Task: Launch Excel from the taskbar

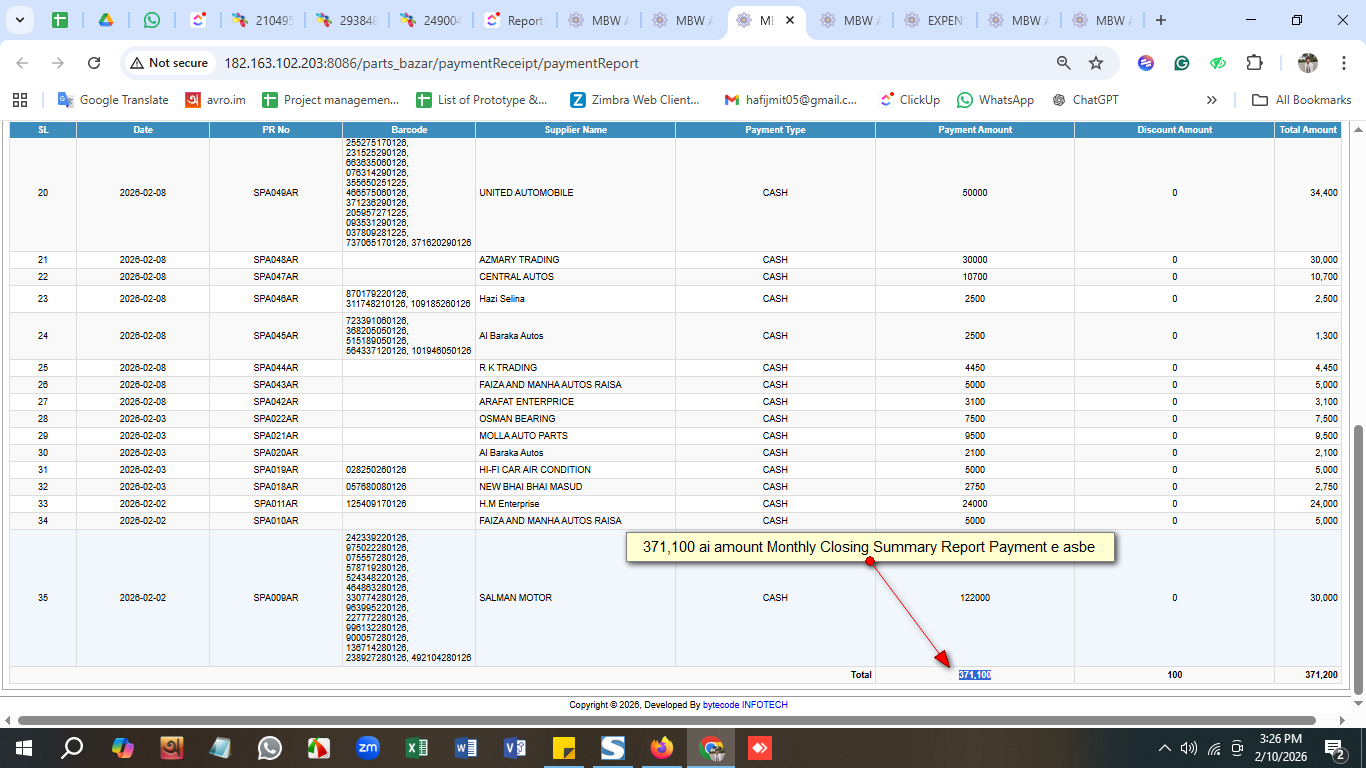Action: click(x=417, y=747)
